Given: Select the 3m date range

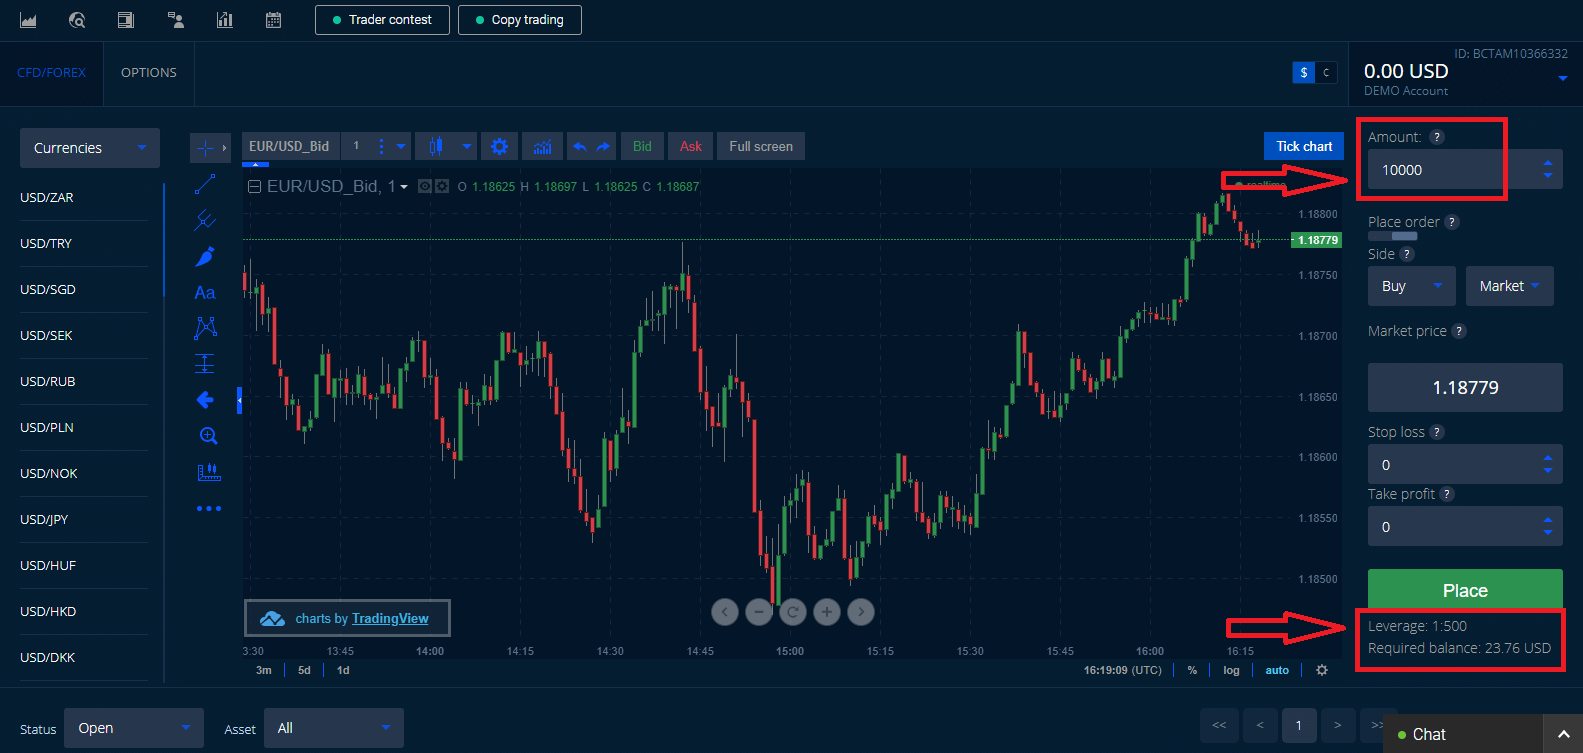Looking at the screenshot, I should [264, 670].
